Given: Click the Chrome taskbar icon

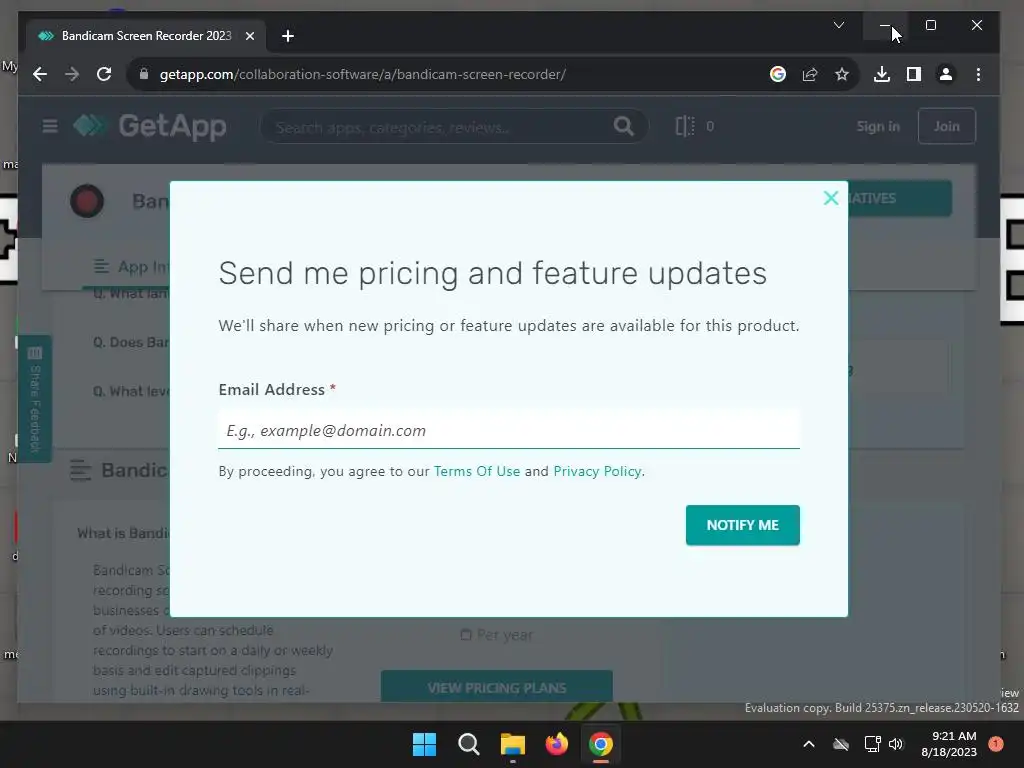Looking at the screenshot, I should [x=601, y=744].
